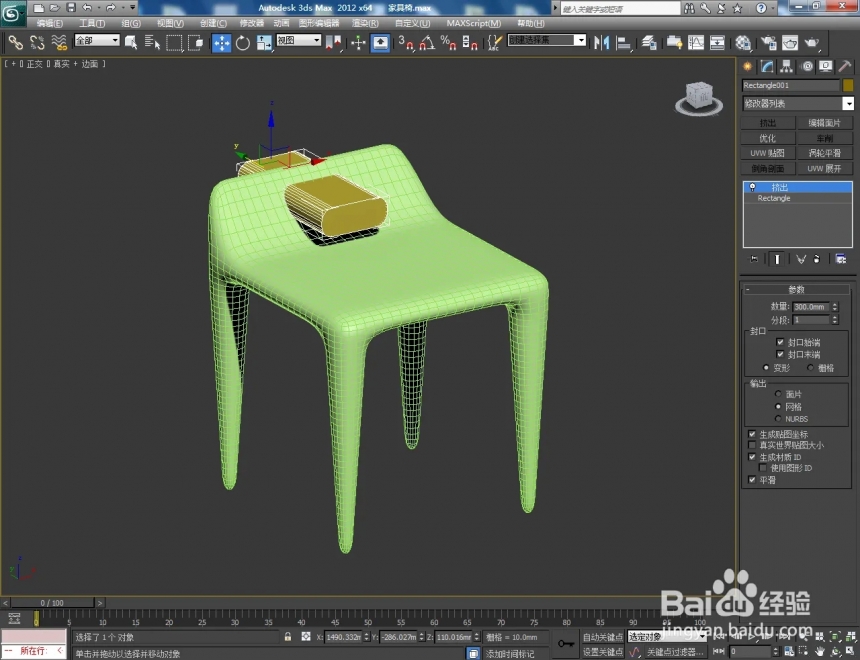860x660 pixels.
Task: Select the NURBS output radio button
Action: [x=778, y=419]
